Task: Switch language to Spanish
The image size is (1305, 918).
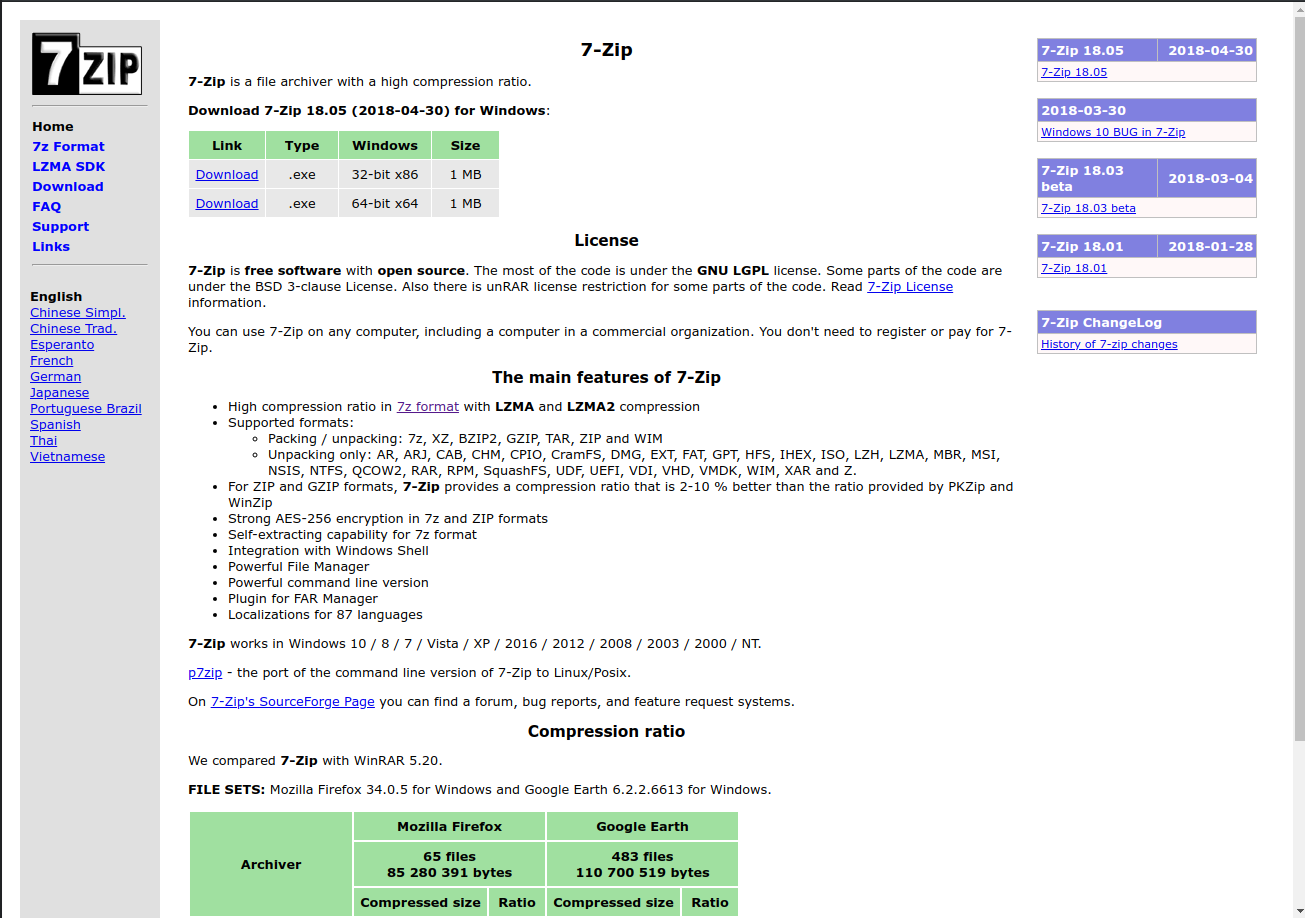Action: [55, 425]
